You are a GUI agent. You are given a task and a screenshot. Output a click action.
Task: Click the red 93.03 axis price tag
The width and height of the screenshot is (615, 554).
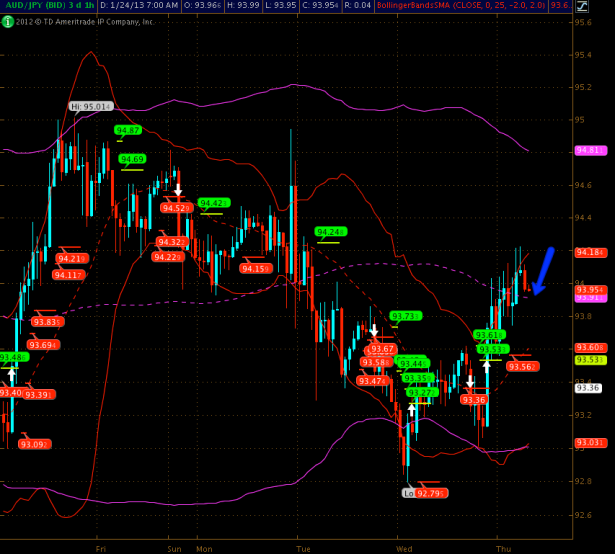pos(588,442)
